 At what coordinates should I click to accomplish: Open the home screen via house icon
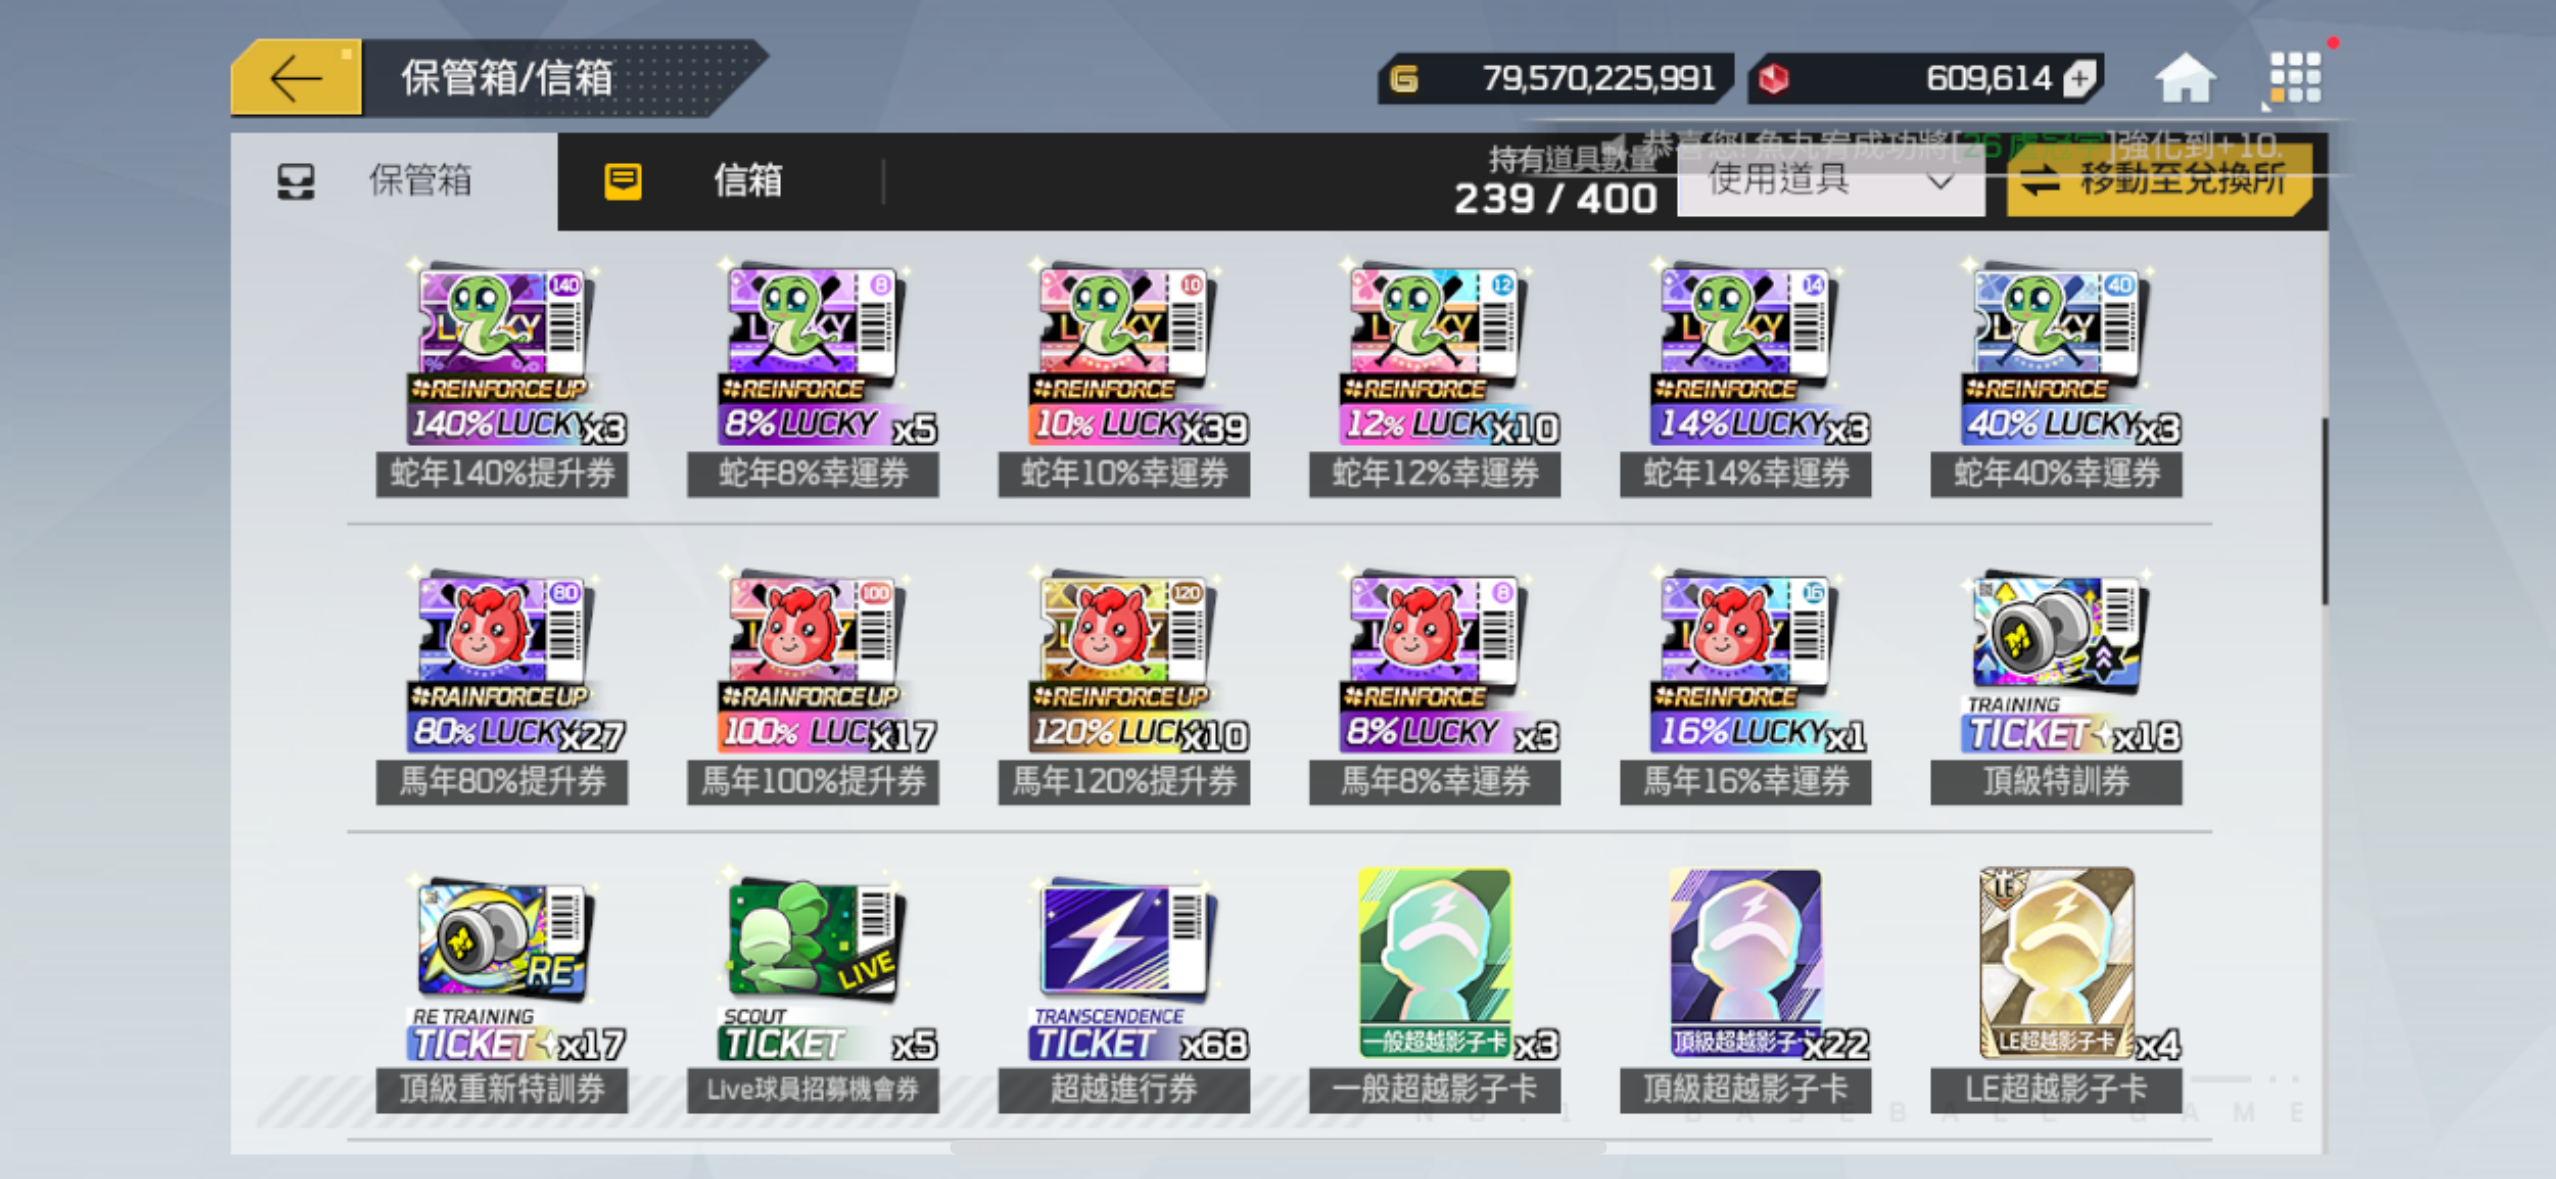(2185, 78)
